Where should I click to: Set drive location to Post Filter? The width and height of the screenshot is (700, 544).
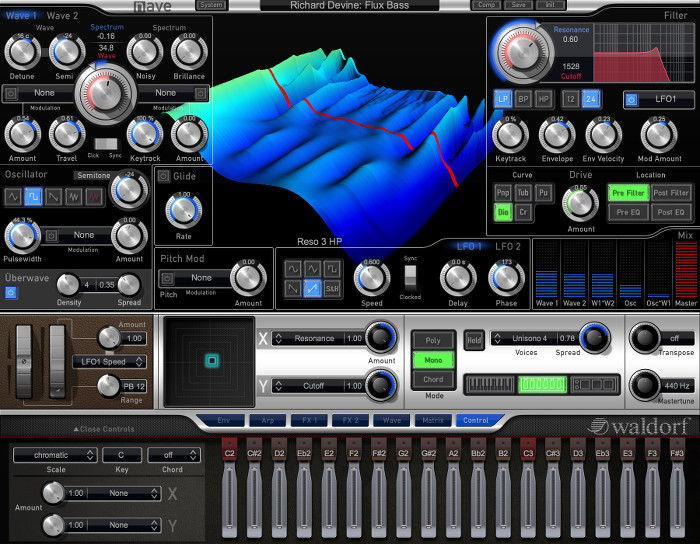(x=671, y=192)
